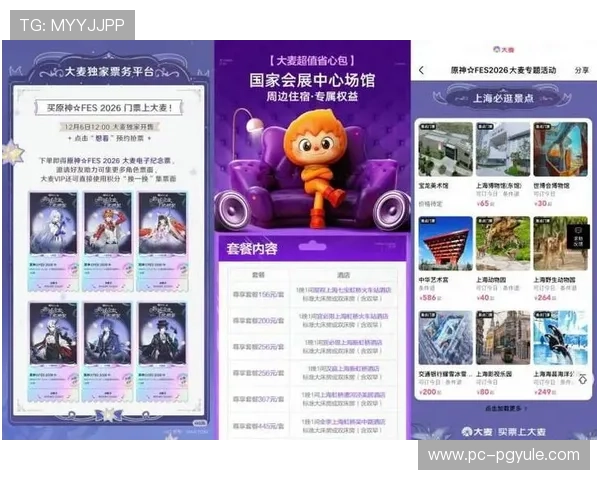Open the 上海博物馆(东馆) attraction photo

point(503,149)
